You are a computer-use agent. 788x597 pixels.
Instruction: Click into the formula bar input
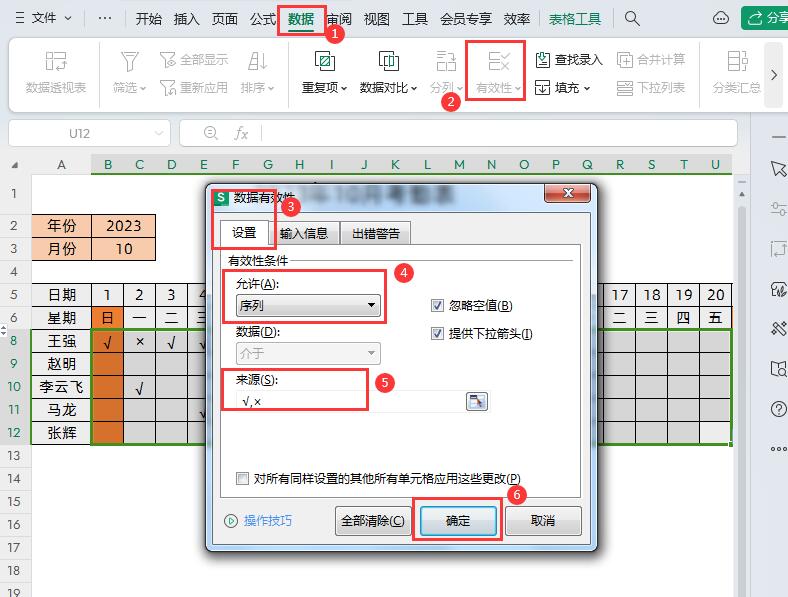[498, 133]
